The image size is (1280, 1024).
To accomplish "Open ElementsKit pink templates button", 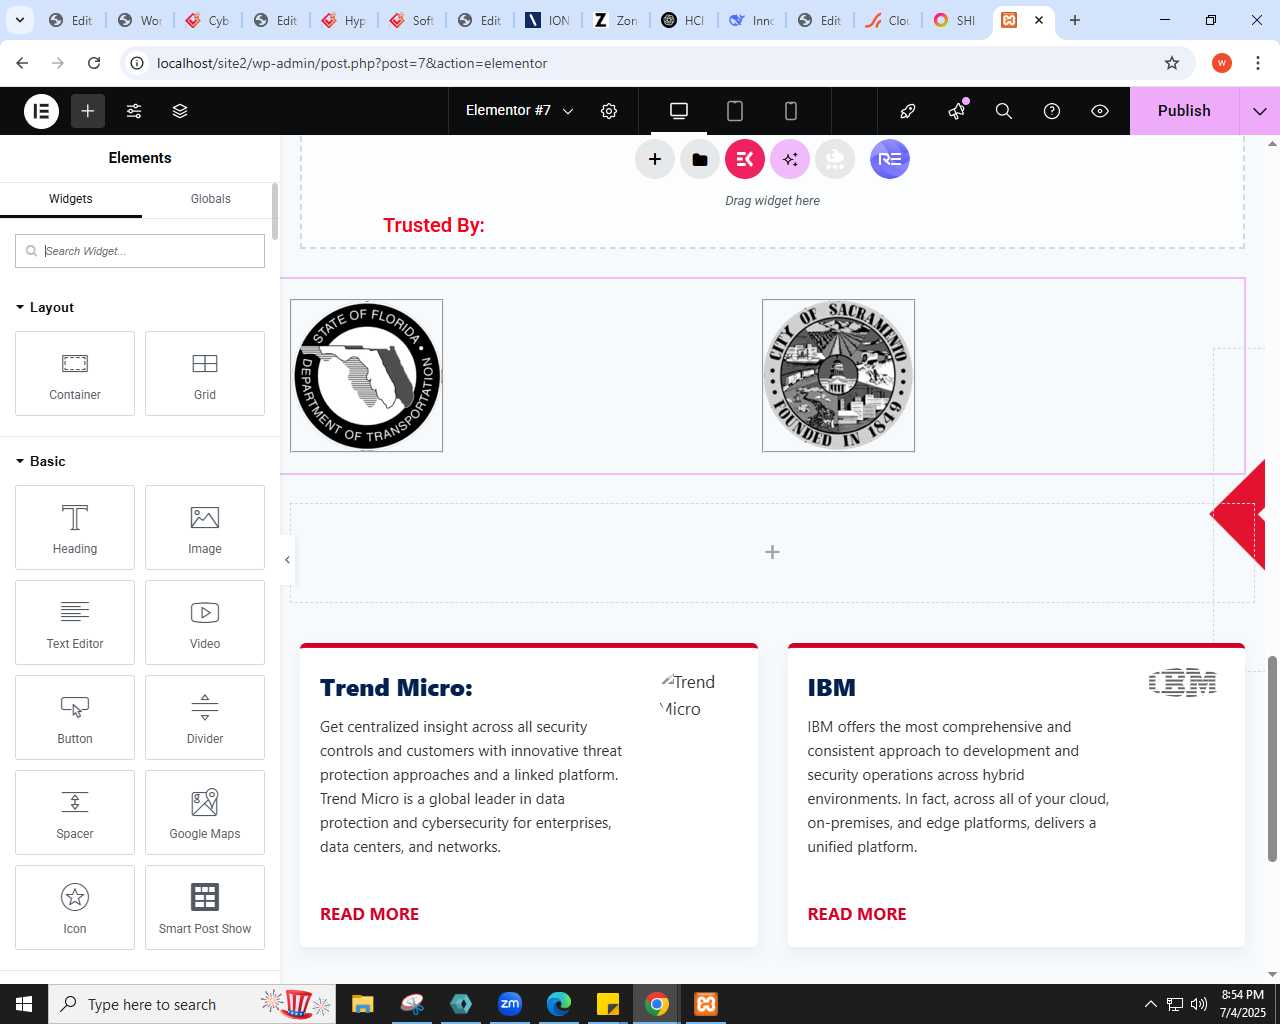I will [745, 159].
